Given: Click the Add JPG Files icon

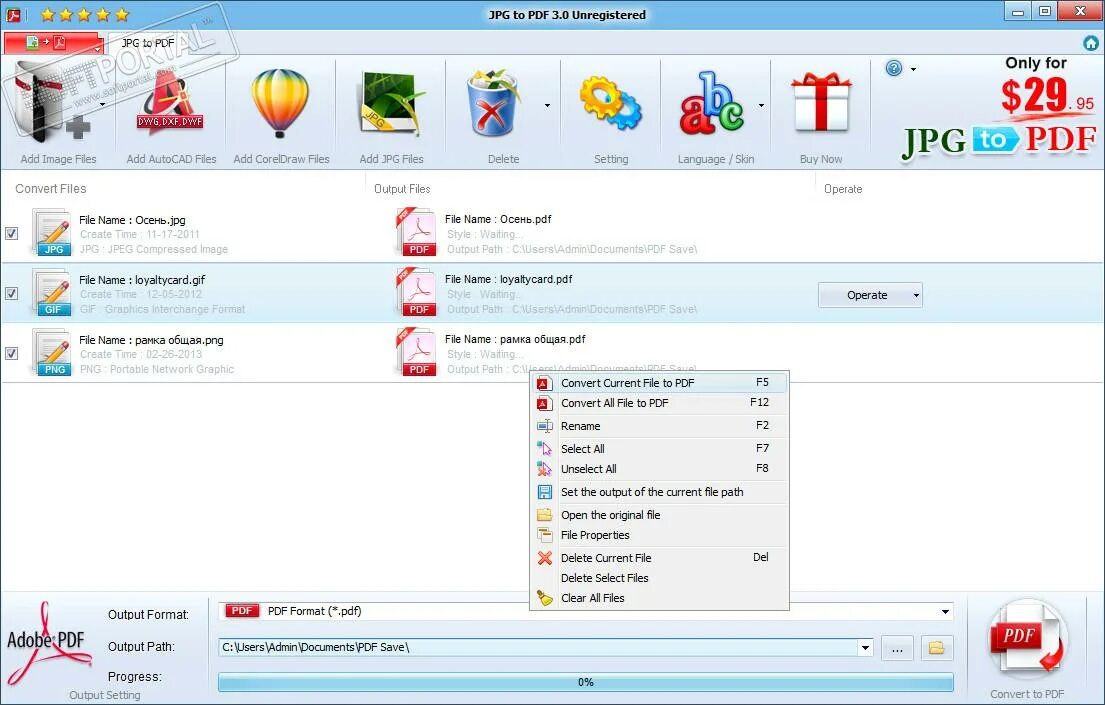Looking at the screenshot, I should (391, 104).
